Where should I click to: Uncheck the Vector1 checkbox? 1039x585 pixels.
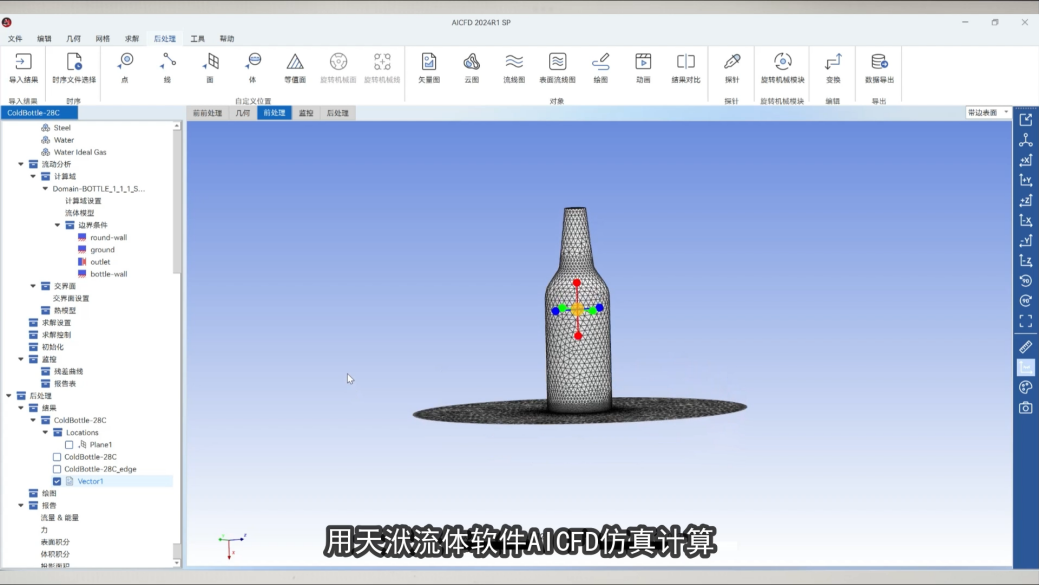click(57, 482)
